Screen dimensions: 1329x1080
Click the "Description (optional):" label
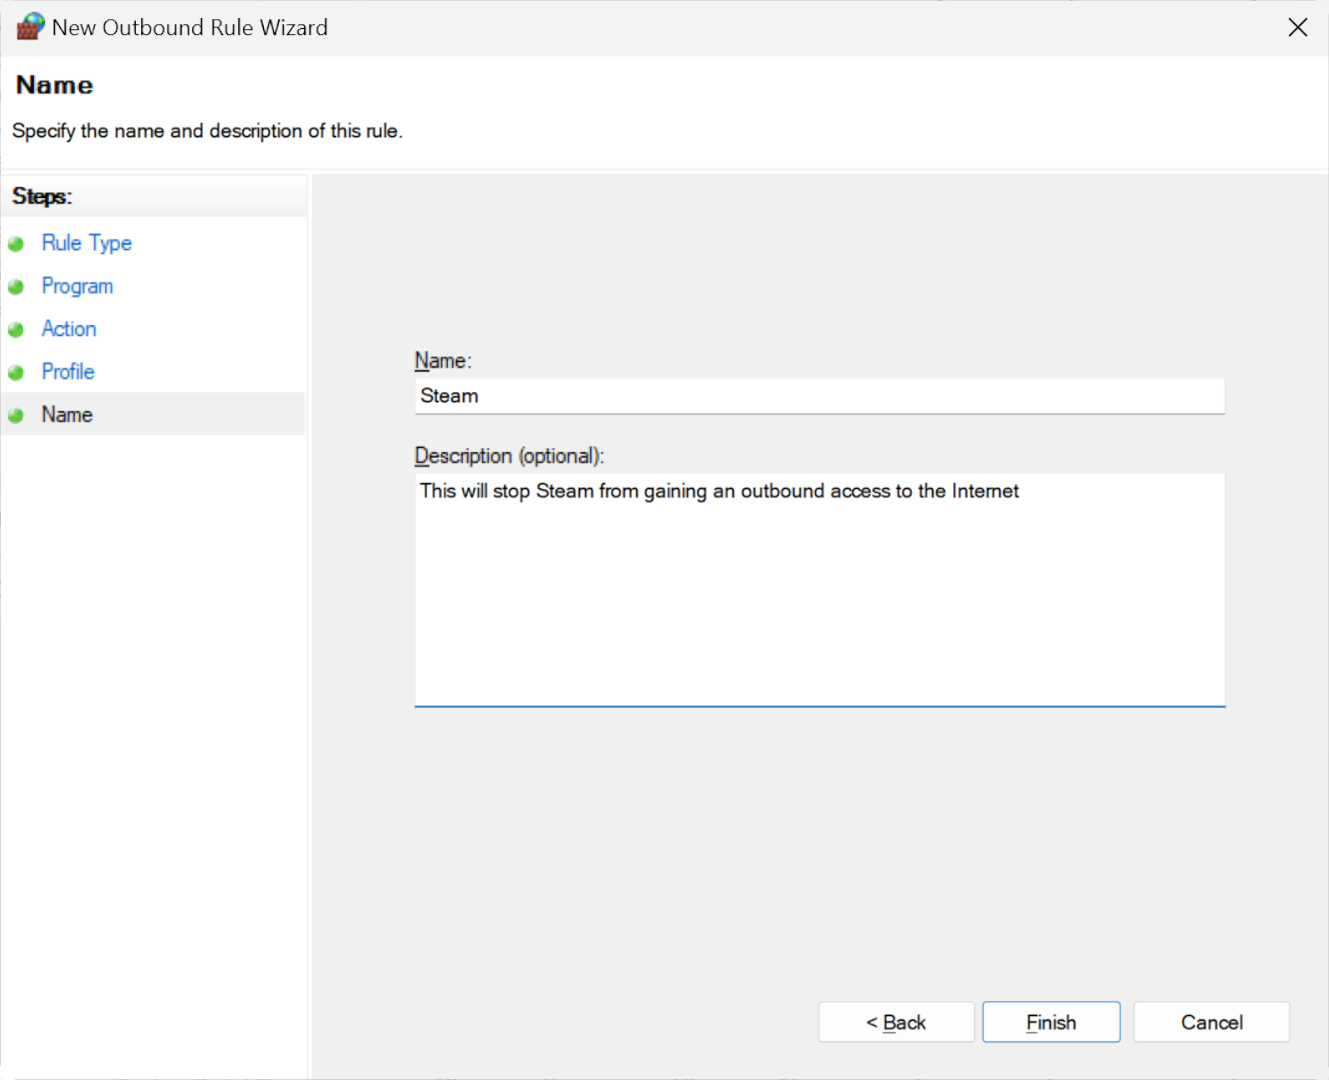pos(509,456)
